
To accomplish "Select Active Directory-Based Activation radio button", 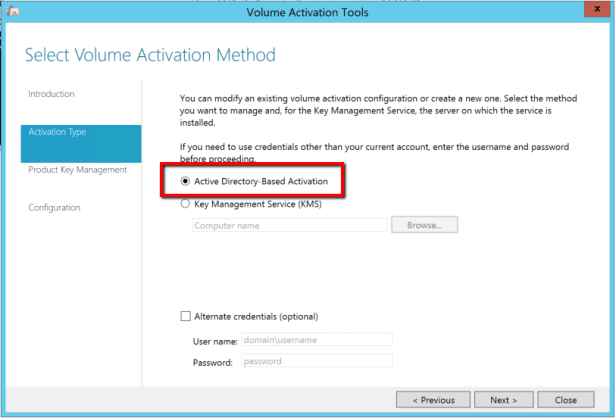I will [185, 181].
